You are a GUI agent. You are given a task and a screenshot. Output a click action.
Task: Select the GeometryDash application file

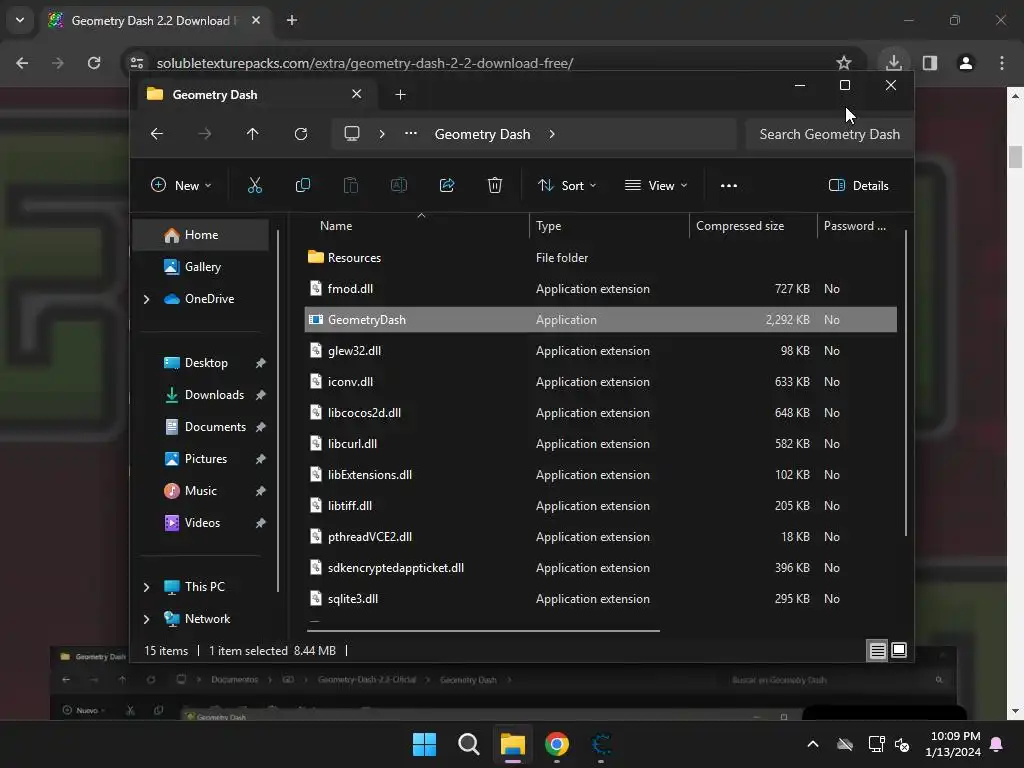pyautogui.click(x=601, y=320)
